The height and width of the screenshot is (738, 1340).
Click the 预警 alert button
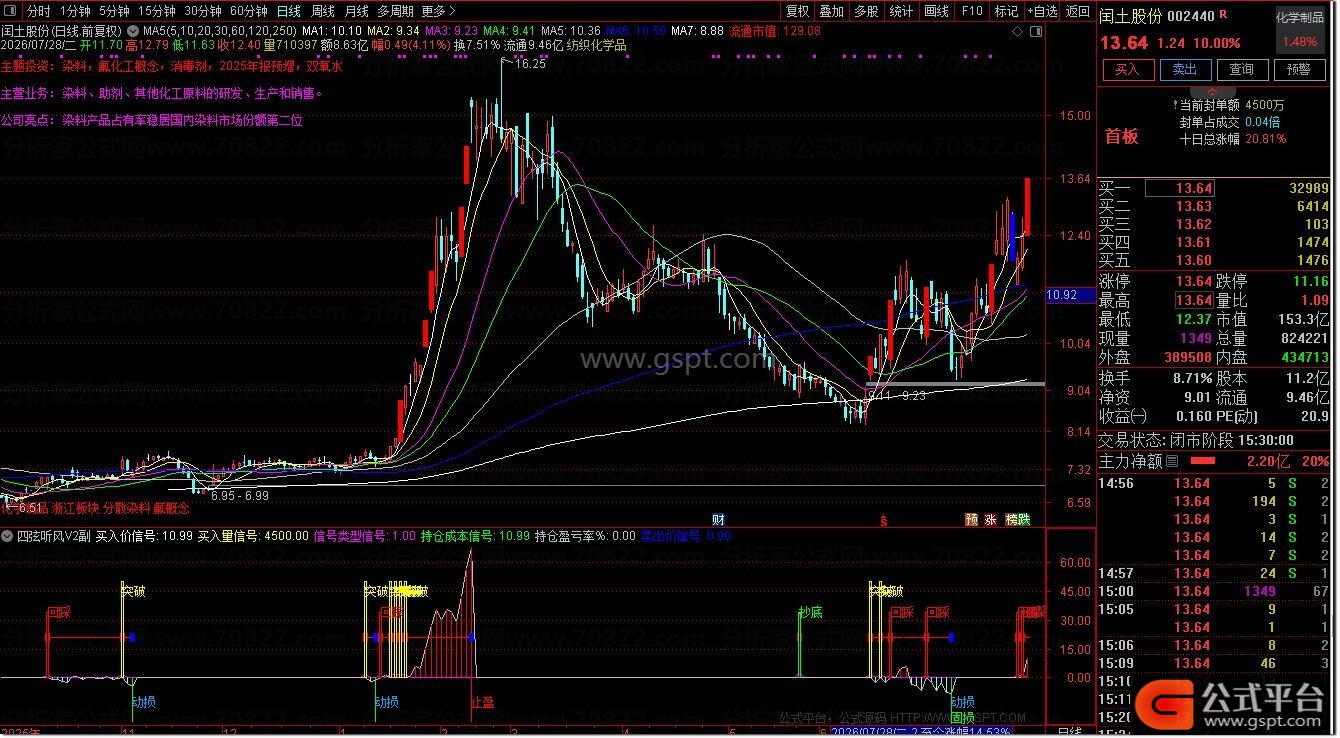(x=1299, y=70)
